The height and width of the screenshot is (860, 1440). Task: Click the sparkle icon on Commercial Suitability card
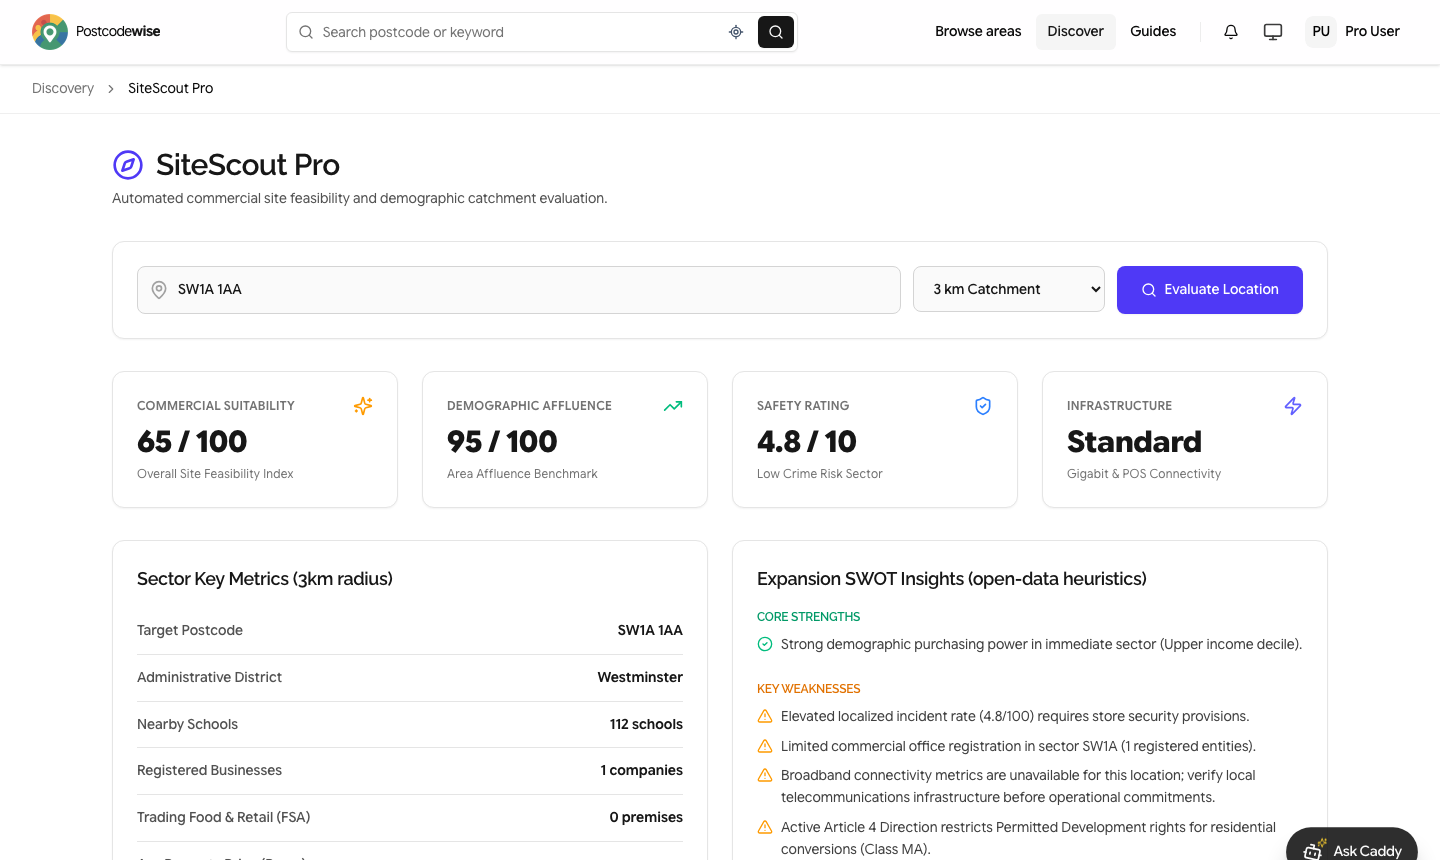(x=363, y=406)
